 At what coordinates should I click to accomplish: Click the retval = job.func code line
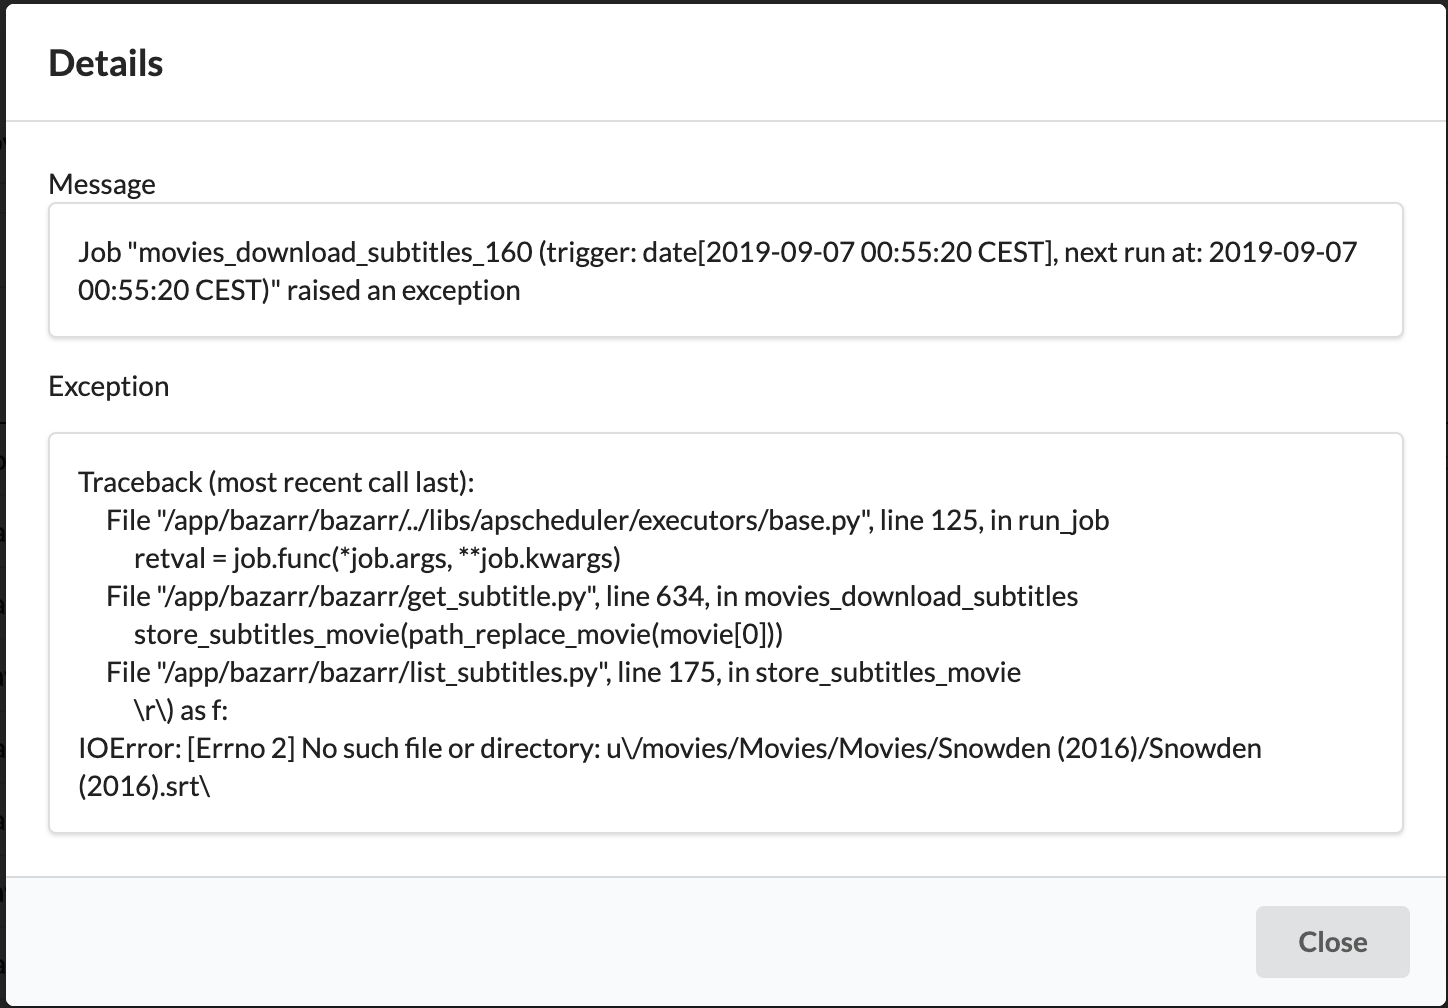point(377,558)
